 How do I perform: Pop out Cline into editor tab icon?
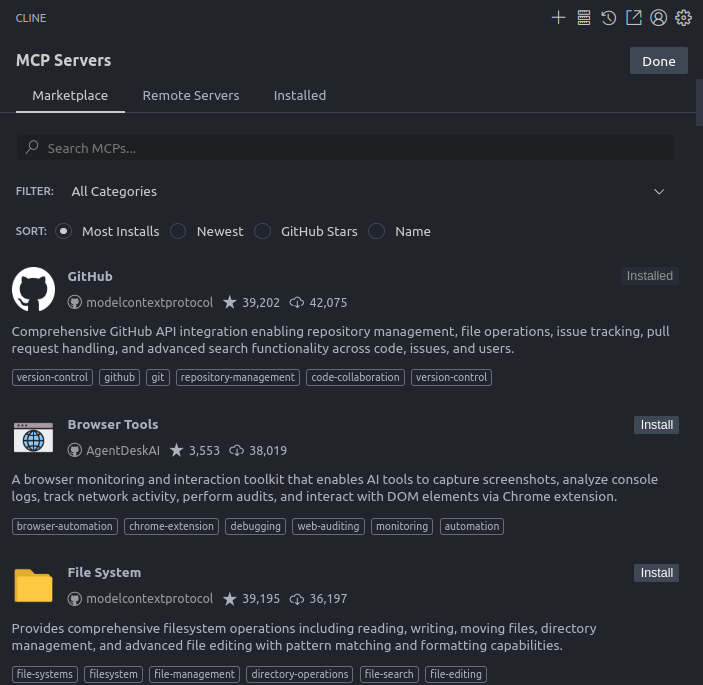[634, 18]
